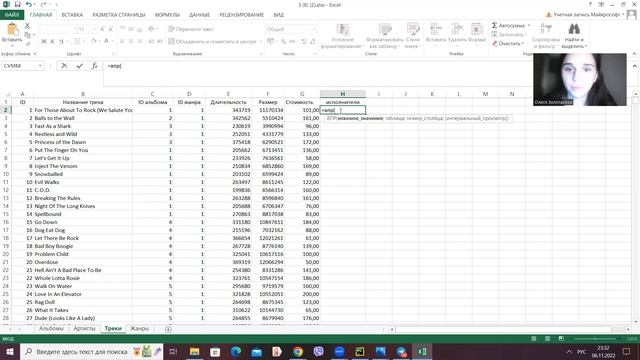Click the Copy icon in the clipboard group
The image size is (640, 360).
coord(28,34)
